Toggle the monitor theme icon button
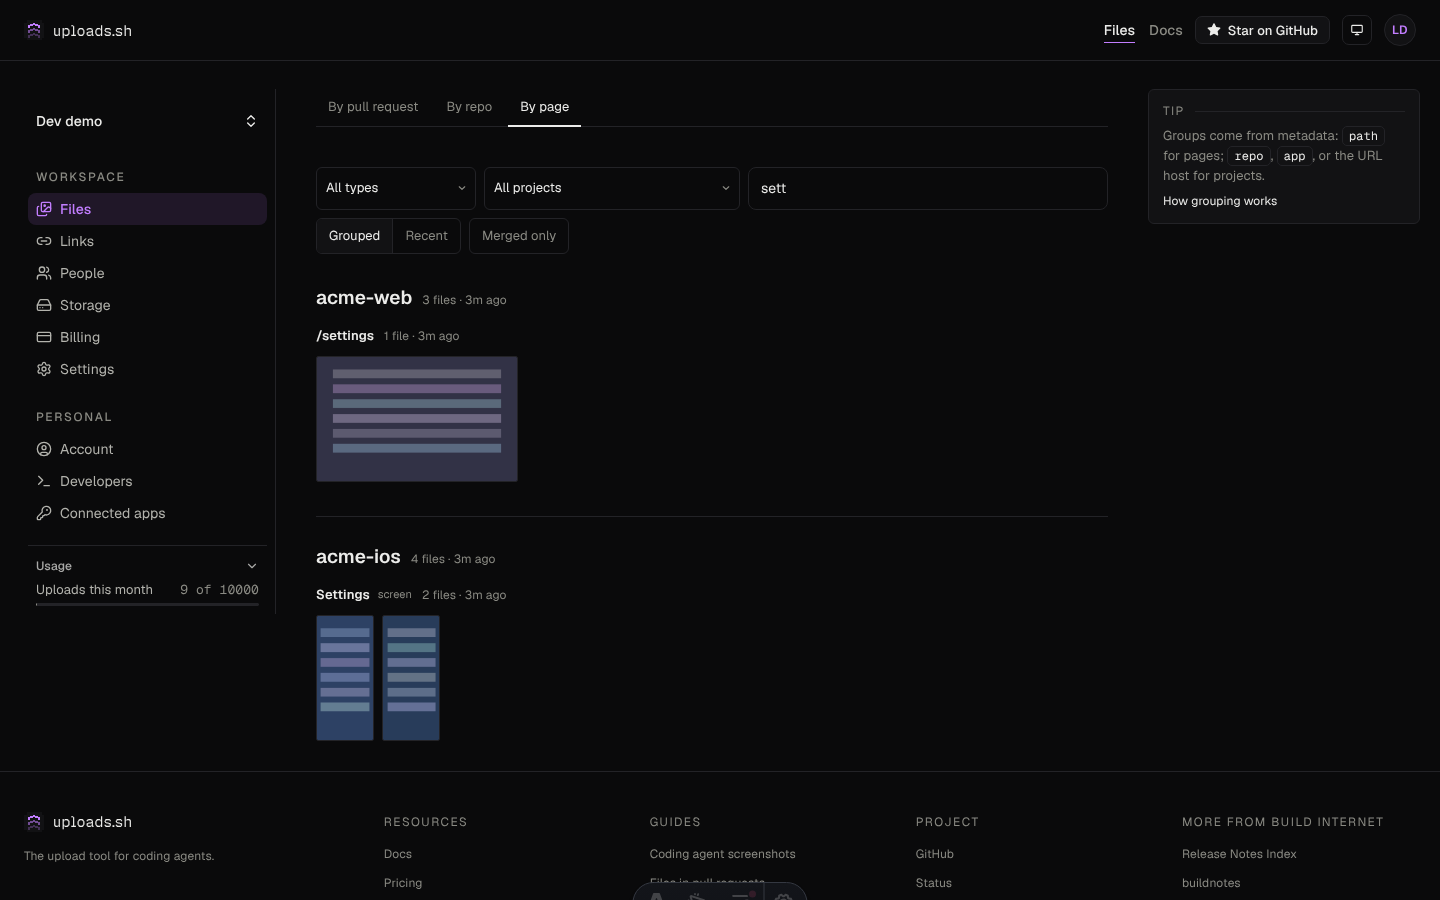 [x=1357, y=30]
